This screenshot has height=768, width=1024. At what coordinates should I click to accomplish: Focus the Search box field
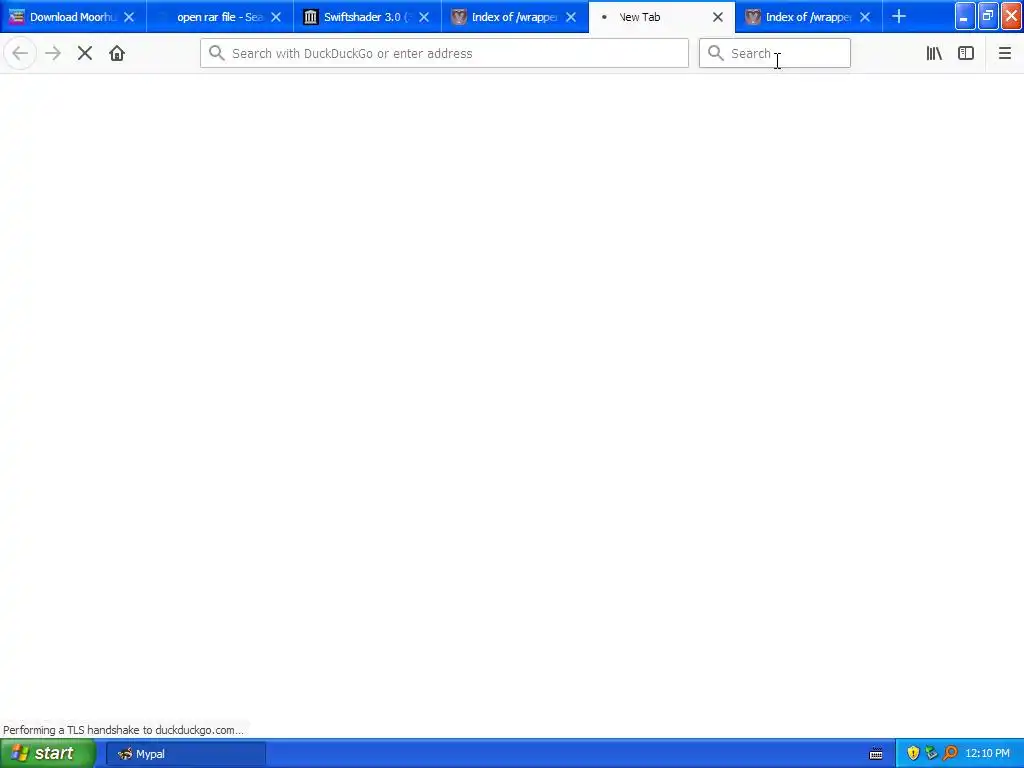pos(775,53)
